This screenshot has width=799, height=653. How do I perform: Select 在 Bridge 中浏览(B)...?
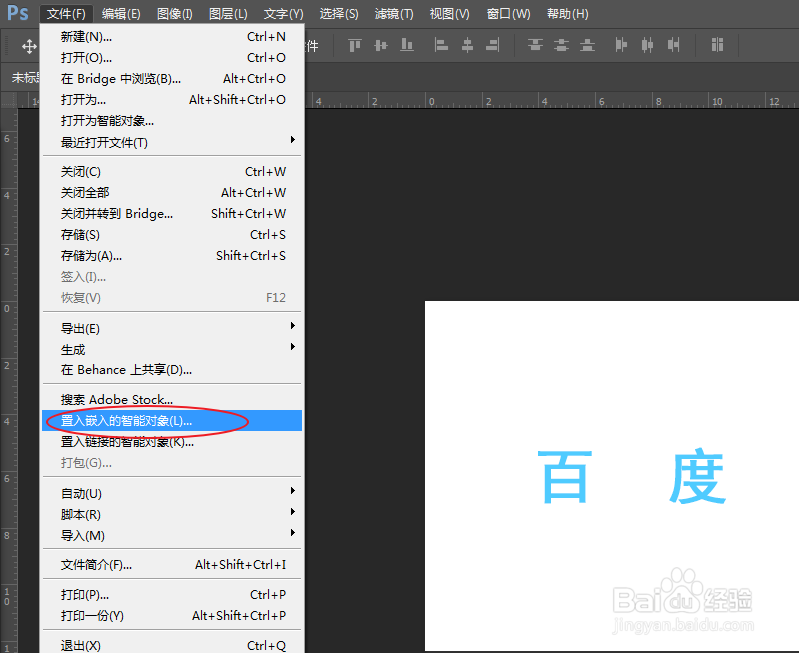[x=172, y=79]
